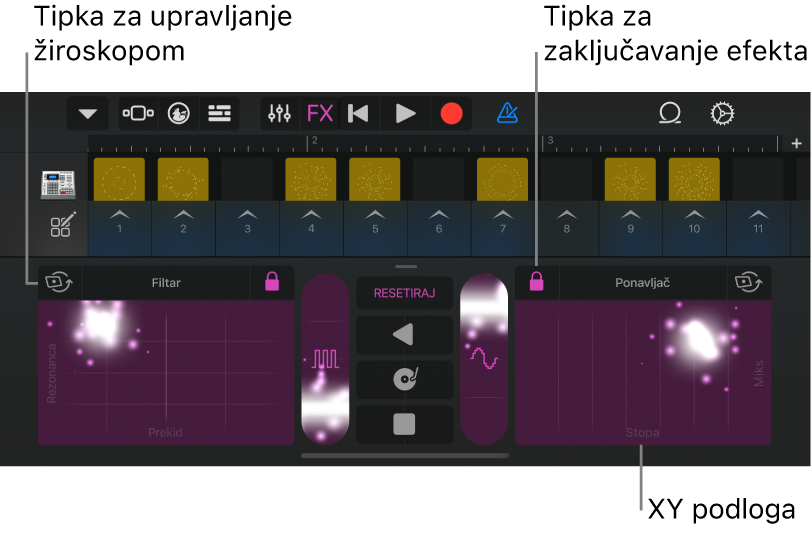This screenshot has width=811, height=535.
Task: Open the sound browser instrument icon
Action: [x=179, y=113]
